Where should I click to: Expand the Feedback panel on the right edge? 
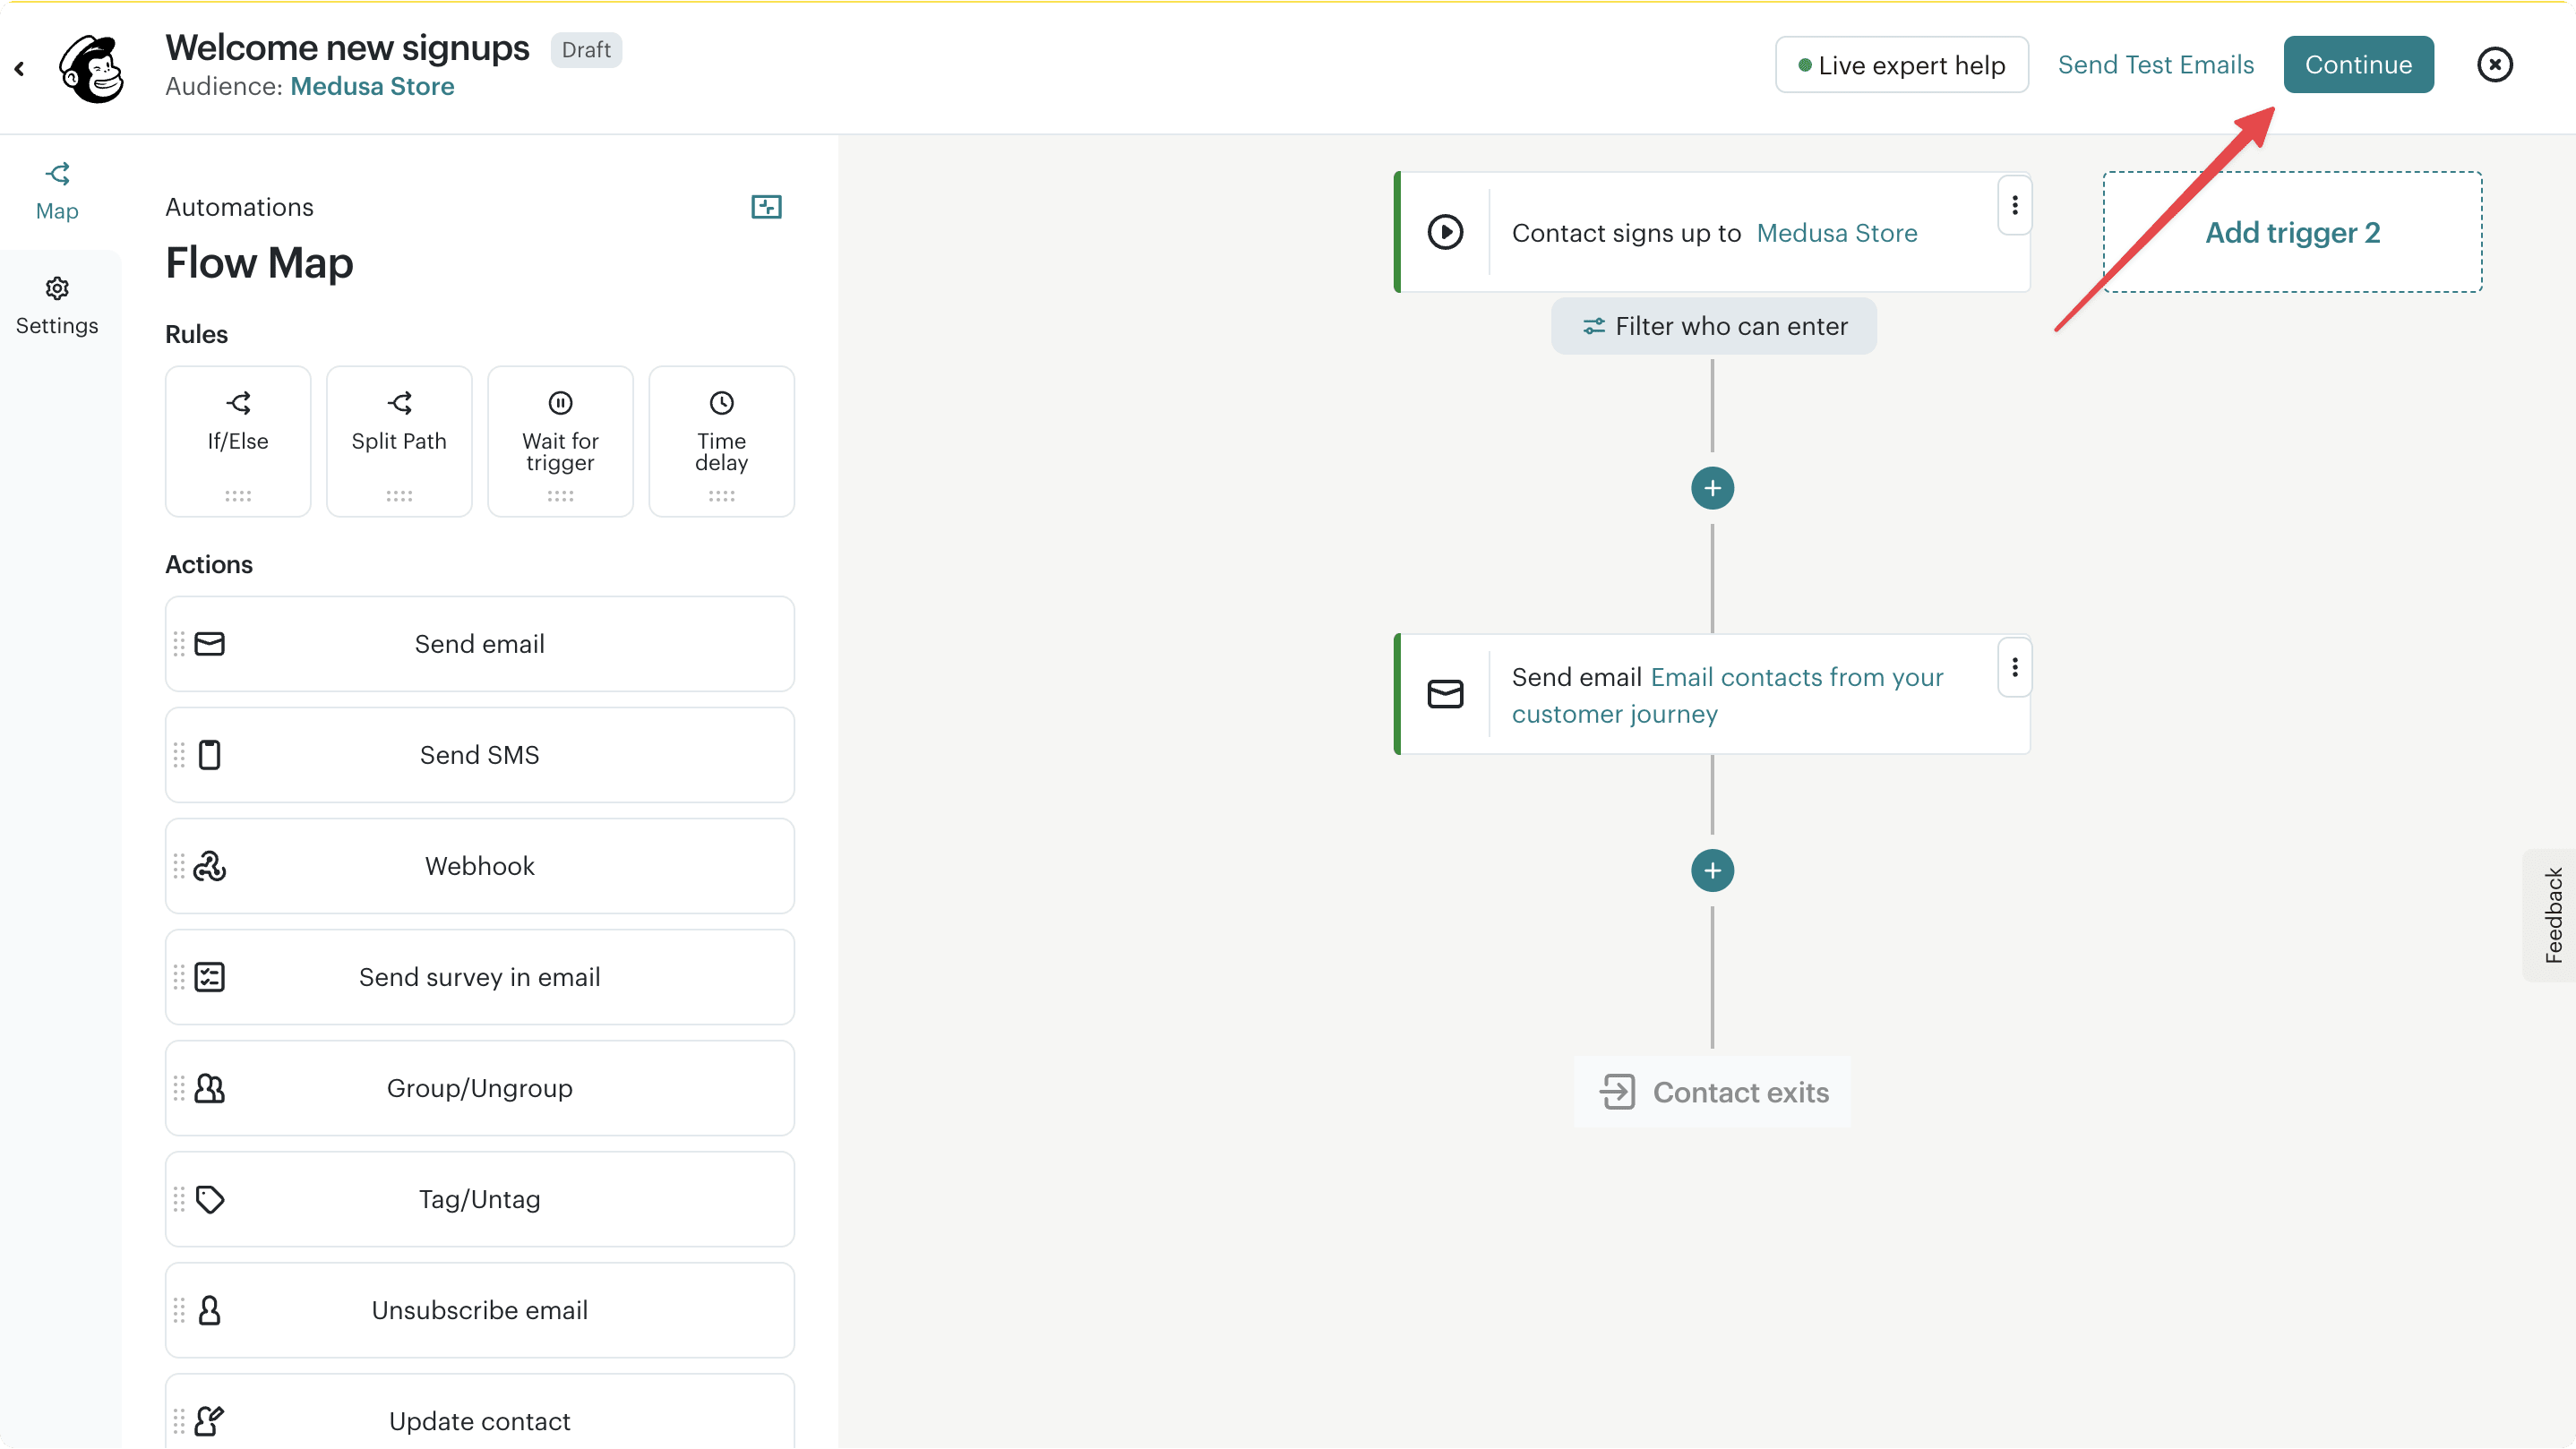[x=2555, y=913]
